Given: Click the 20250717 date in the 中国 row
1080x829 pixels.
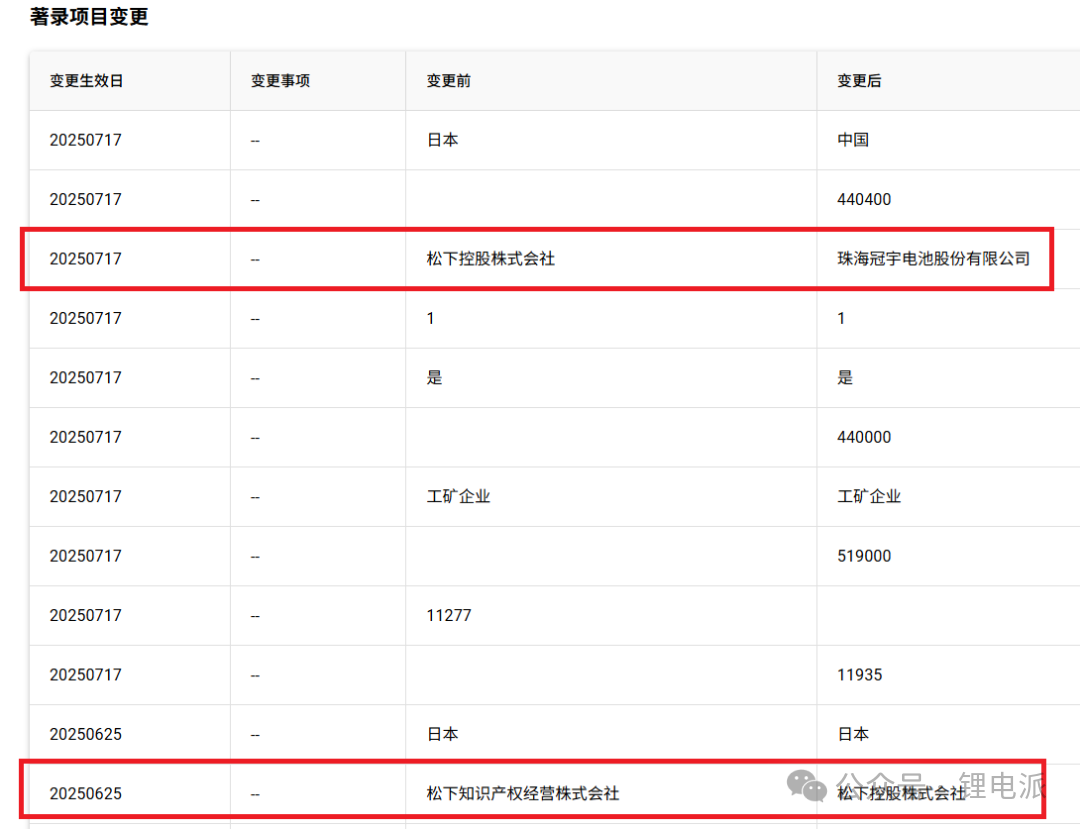Looking at the screenshot, I should pos(85,140).
